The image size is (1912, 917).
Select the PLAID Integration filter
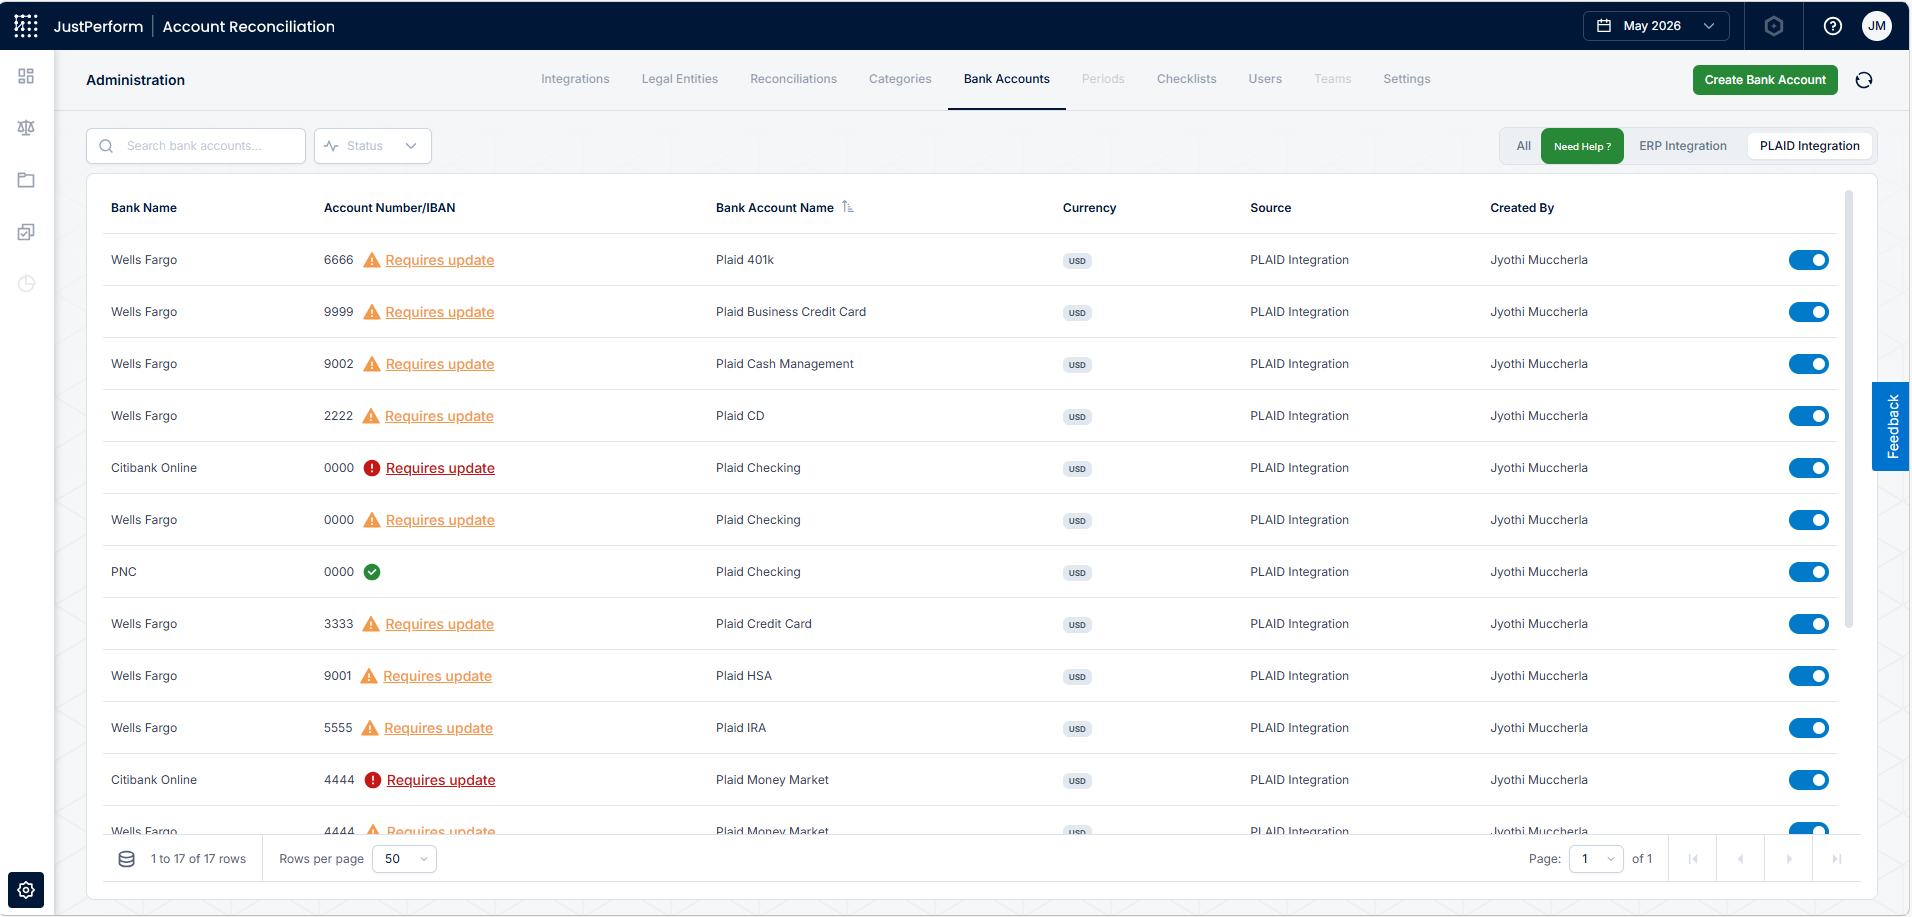(1810, 146)
